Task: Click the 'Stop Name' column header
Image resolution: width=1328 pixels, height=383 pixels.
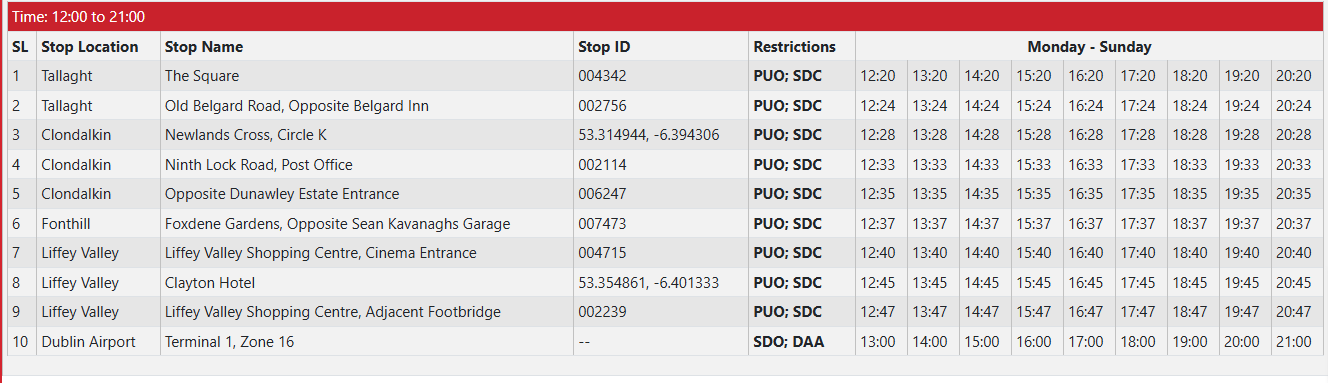Action: point(204,47)
